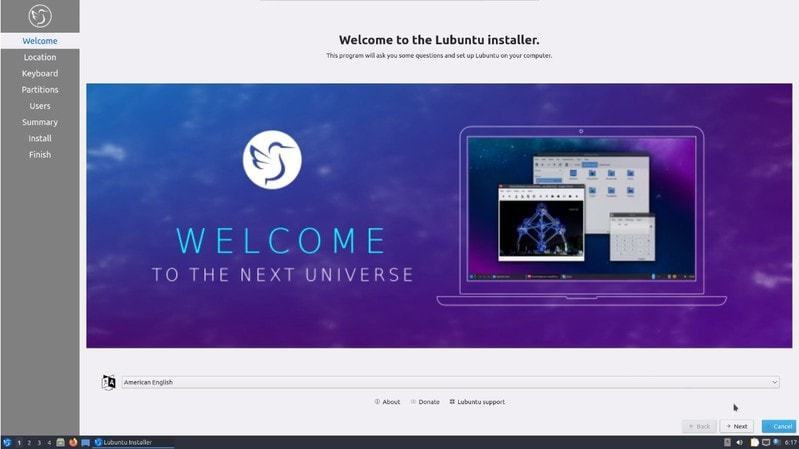Open the clipboard tray icon
Viewport: 799px width, 449px height.
click(753, 441)
